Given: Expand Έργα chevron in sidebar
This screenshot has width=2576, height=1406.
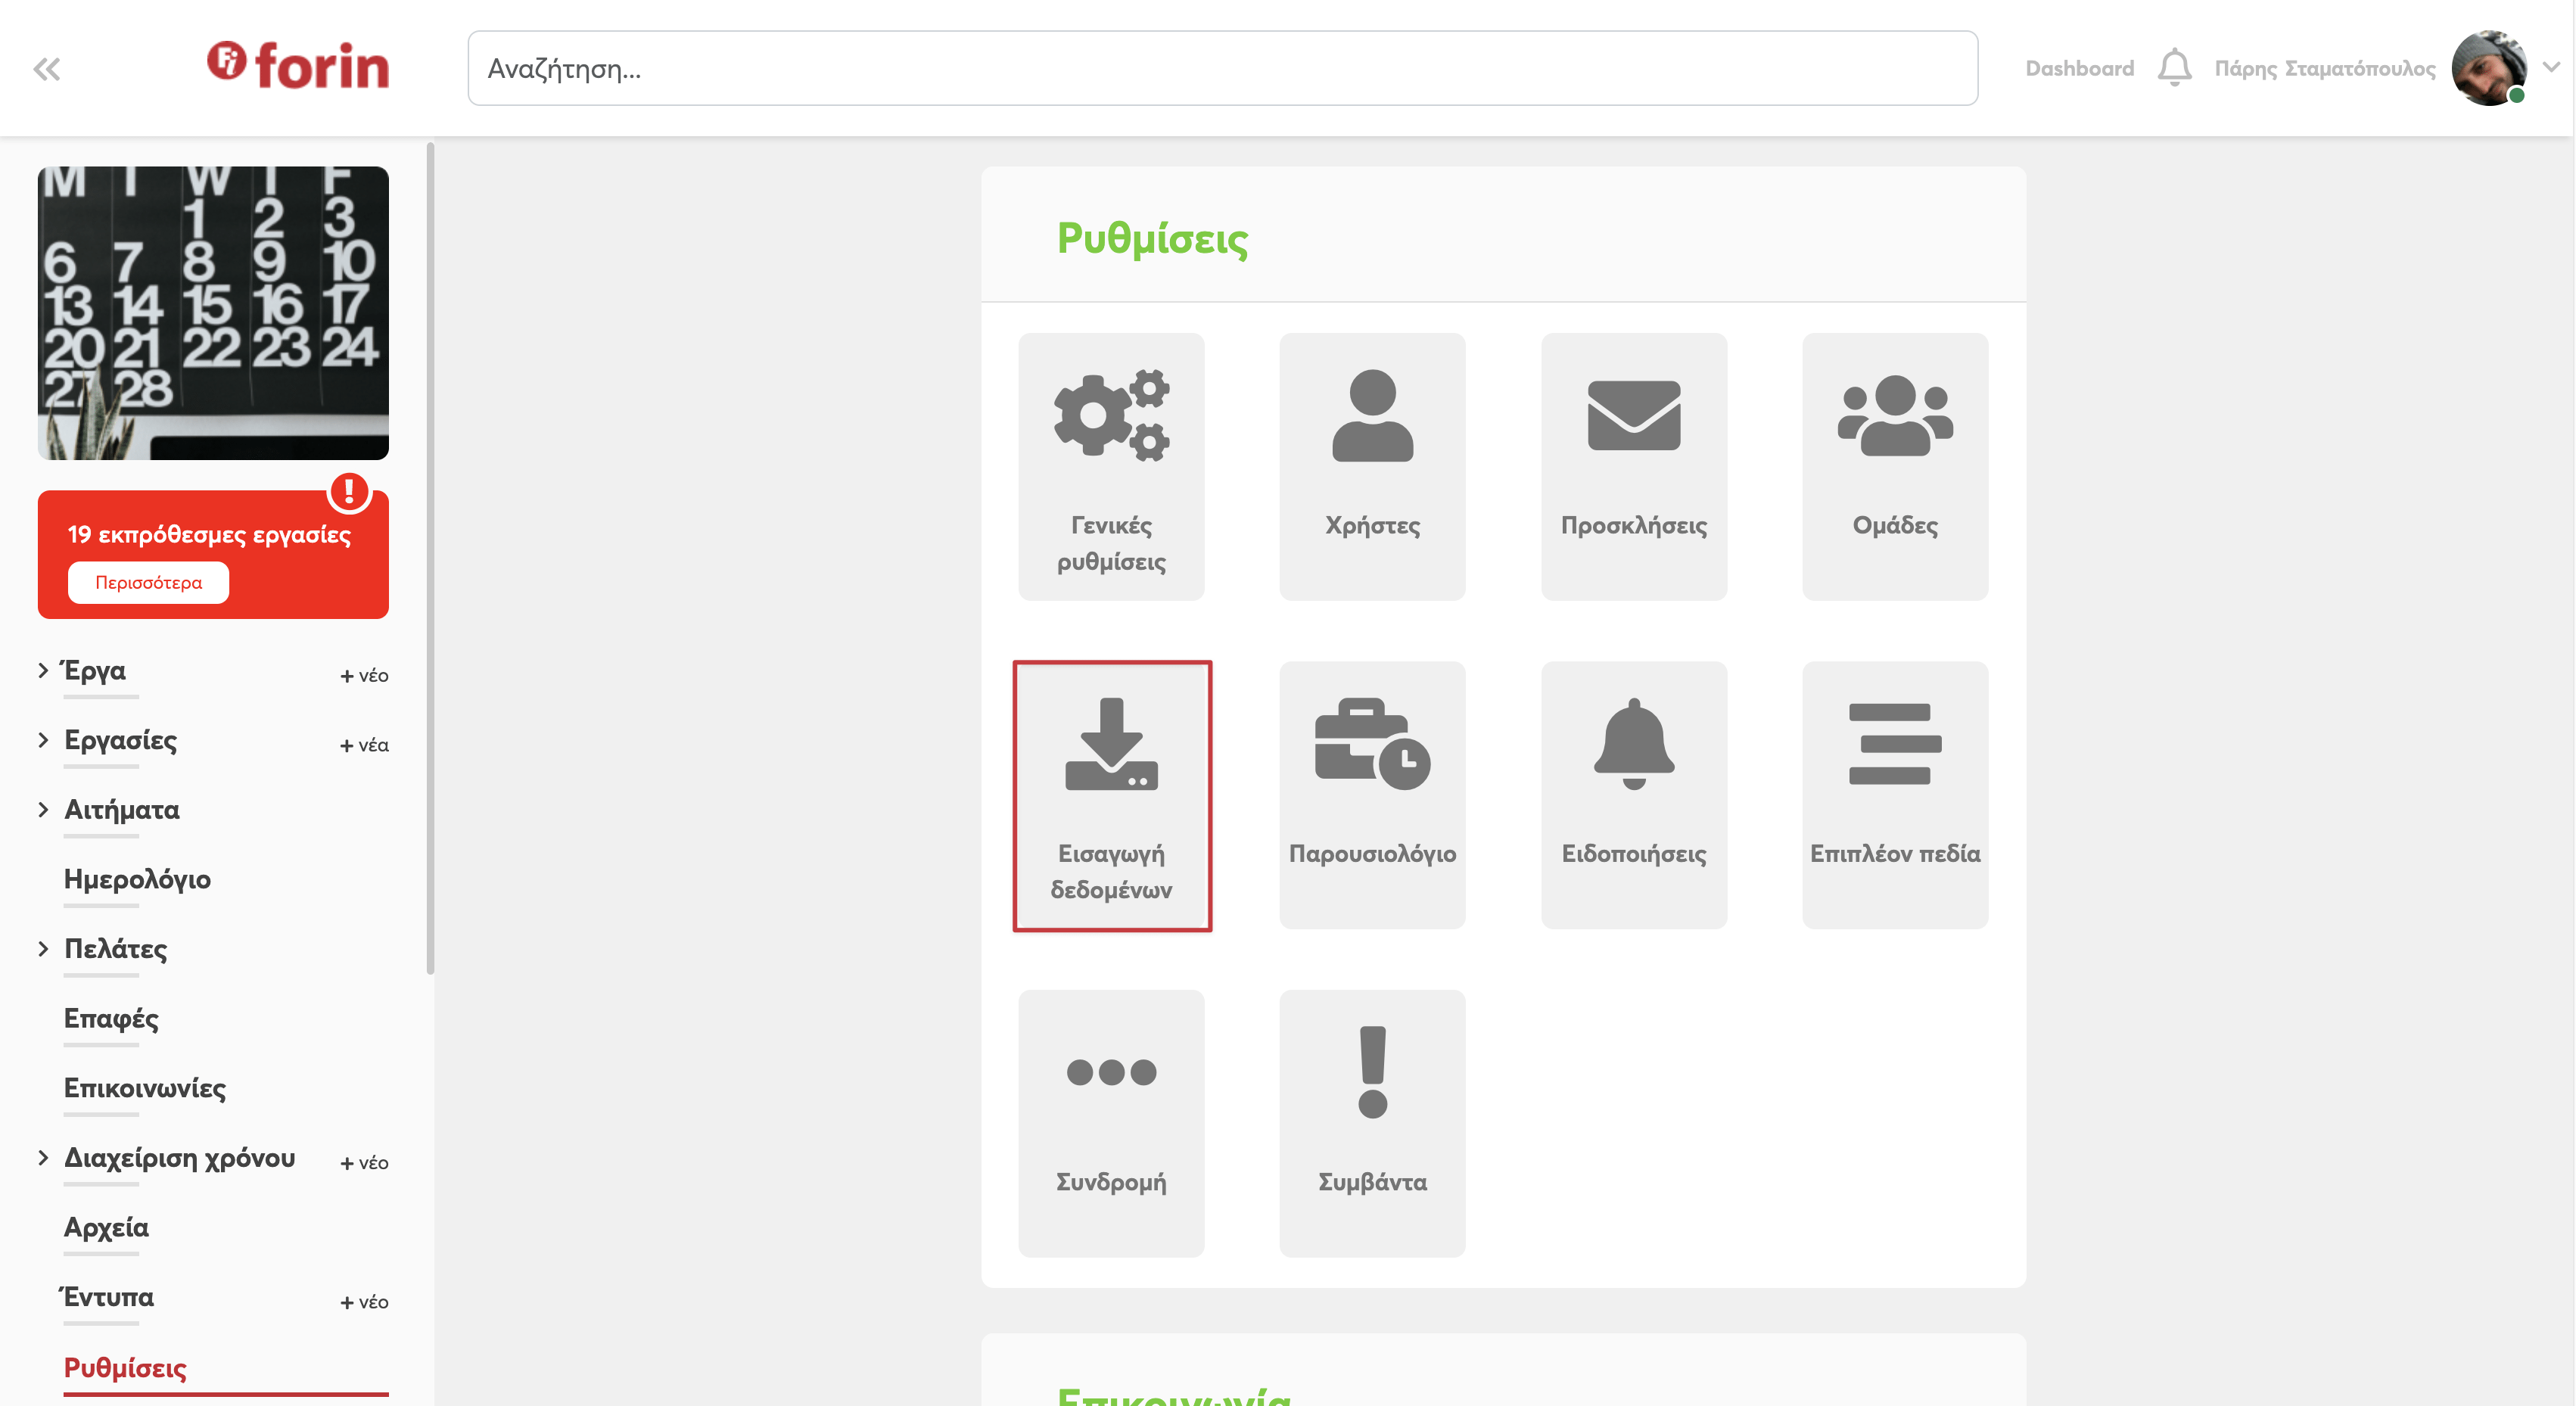Looking at the screenshot, I should (43, 670).
